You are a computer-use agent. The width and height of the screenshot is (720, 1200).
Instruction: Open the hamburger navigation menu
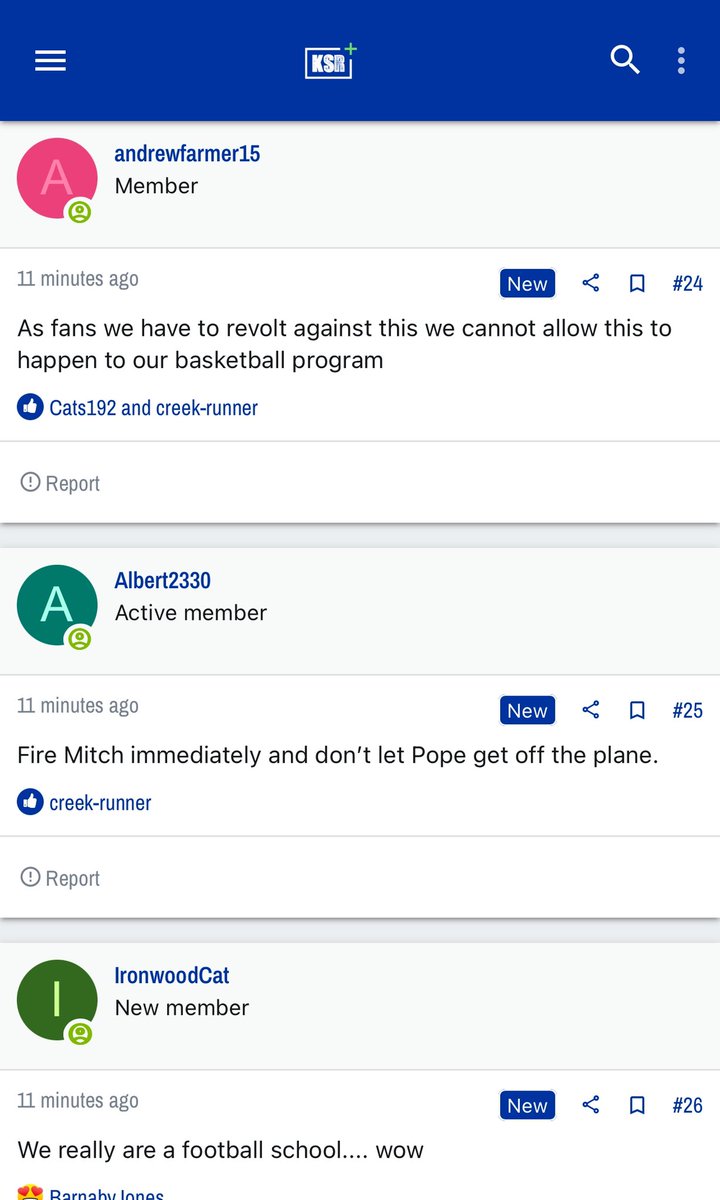50,61
